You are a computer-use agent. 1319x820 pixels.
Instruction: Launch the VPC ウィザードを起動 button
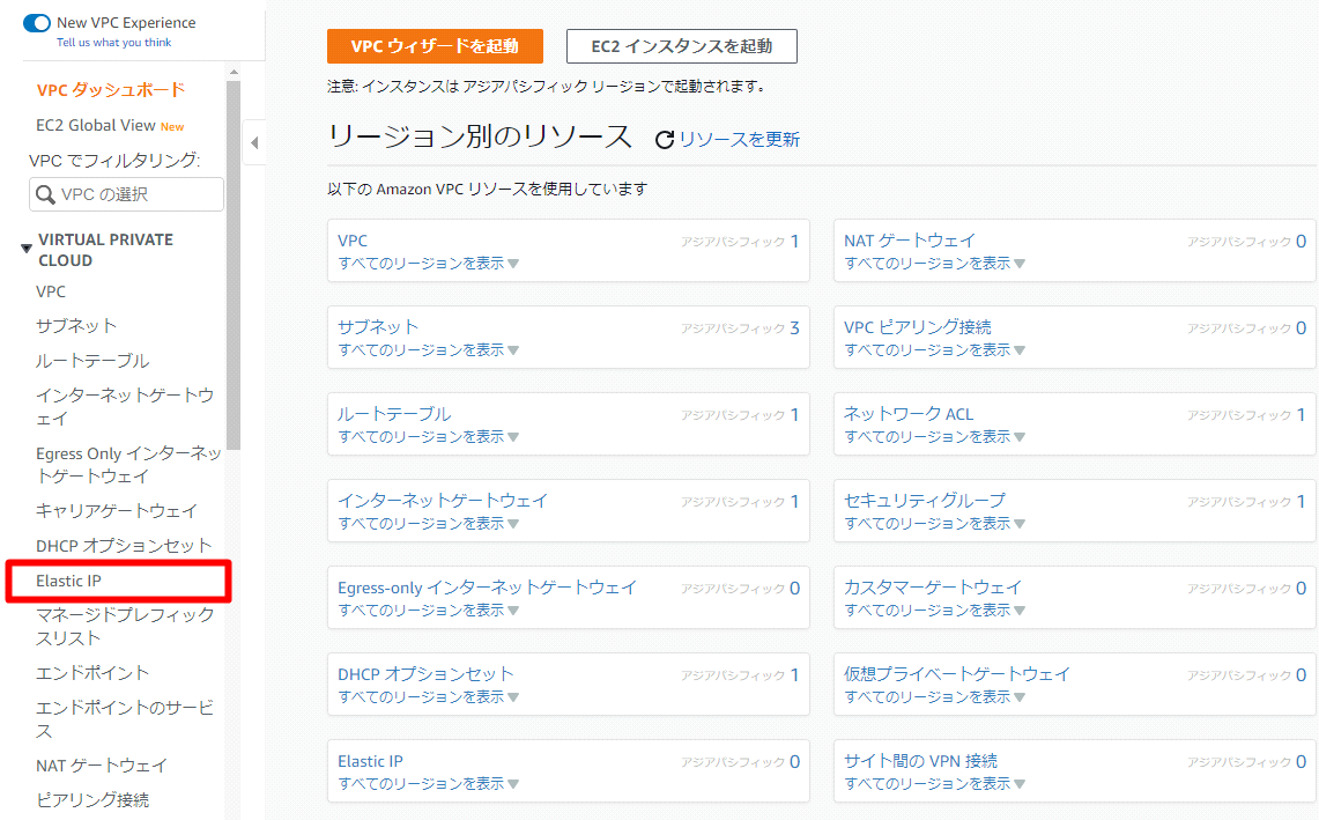[435, 47]
